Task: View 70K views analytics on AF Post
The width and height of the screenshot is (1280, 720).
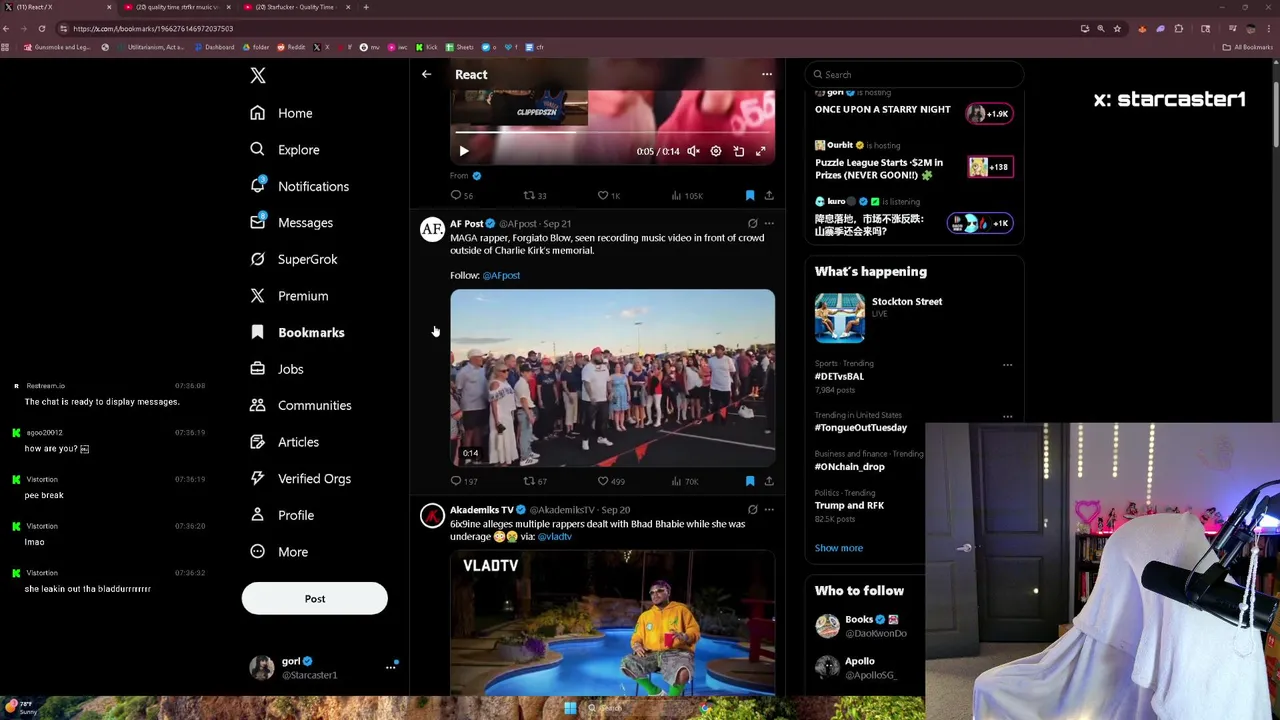Action: 684,481
